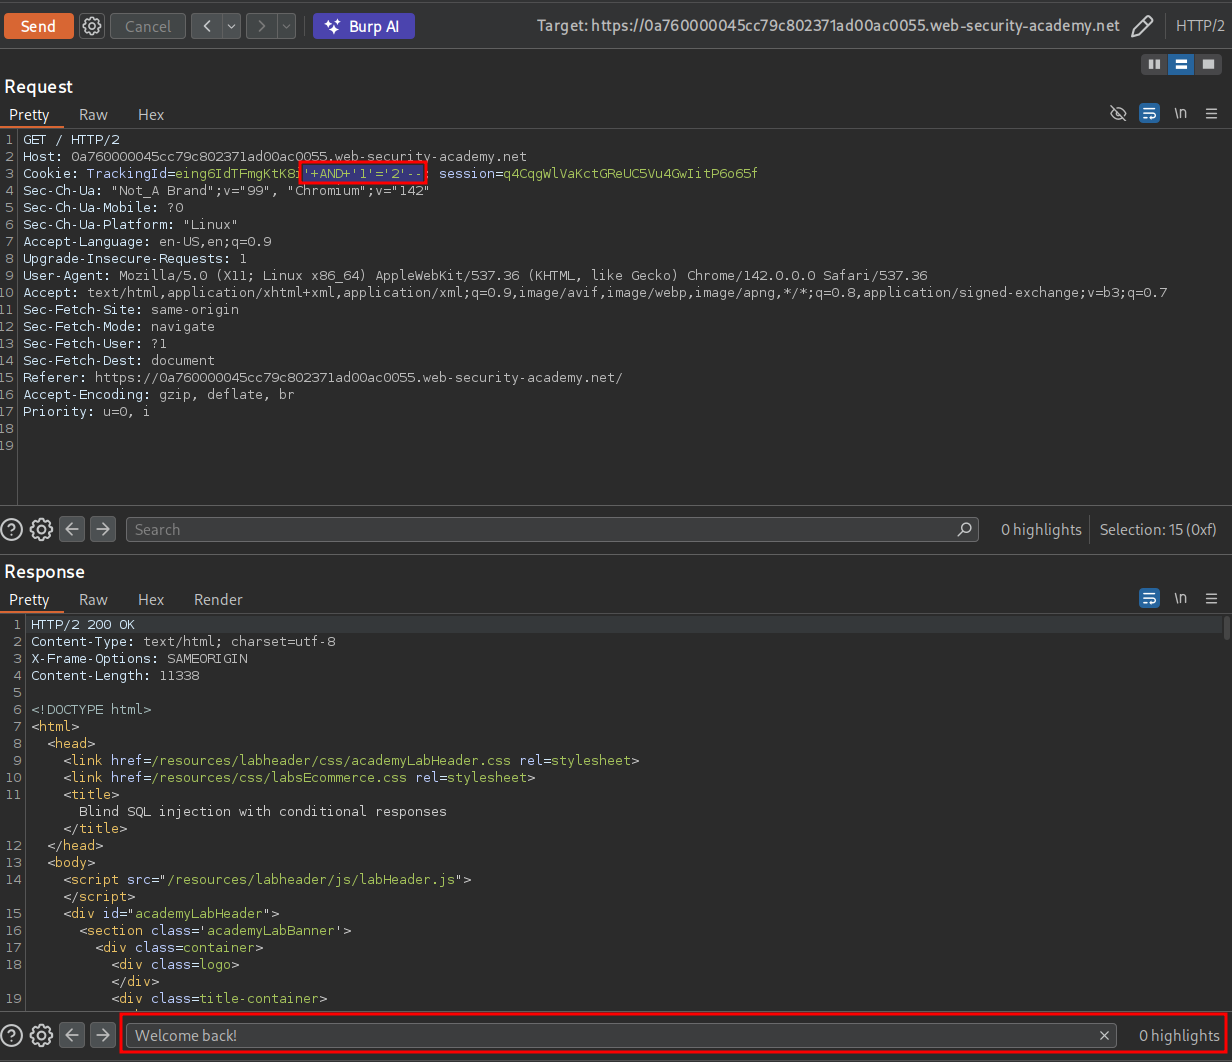
Task: Go to next match in response search
Action: 103,1035
